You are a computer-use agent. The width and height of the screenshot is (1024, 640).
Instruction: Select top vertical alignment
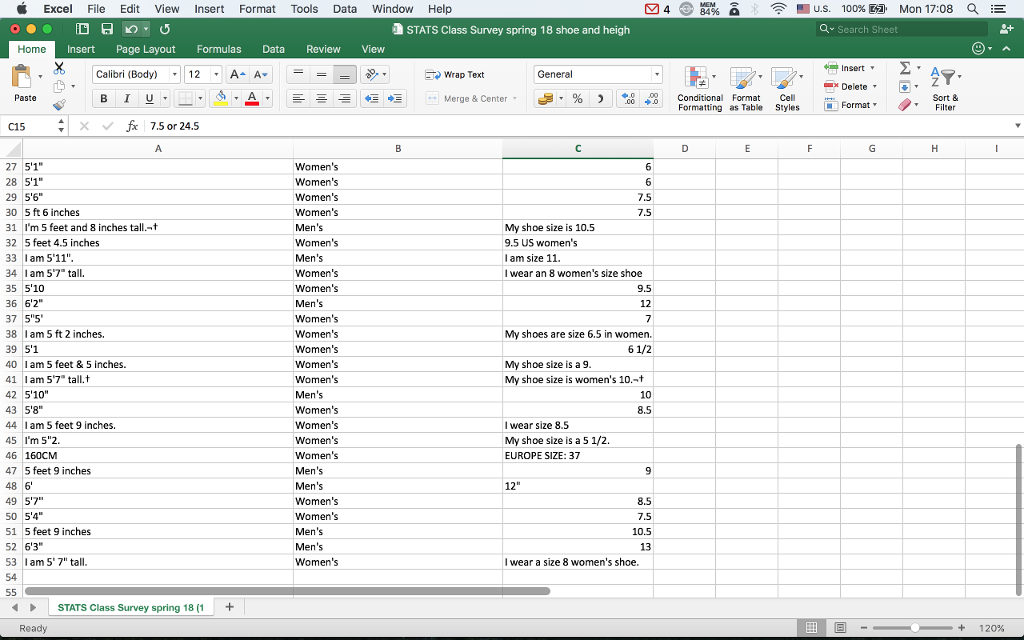(x=298, y=74)
